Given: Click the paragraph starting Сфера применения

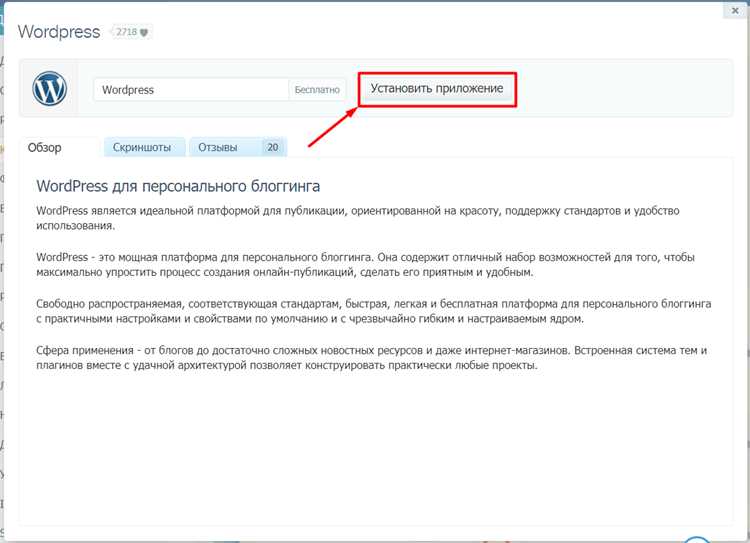Looking at the screenshot, I should click(372, 357).
